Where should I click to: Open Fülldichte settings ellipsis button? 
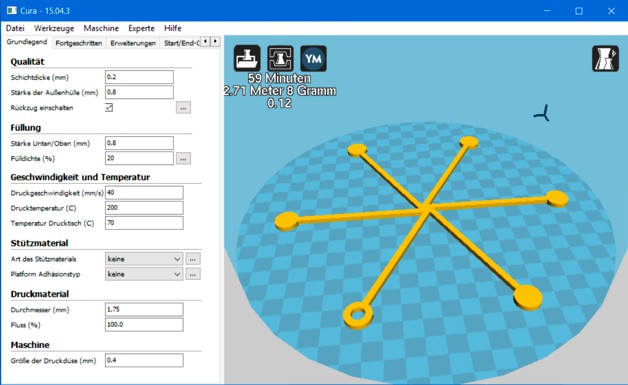pos(183,159)
